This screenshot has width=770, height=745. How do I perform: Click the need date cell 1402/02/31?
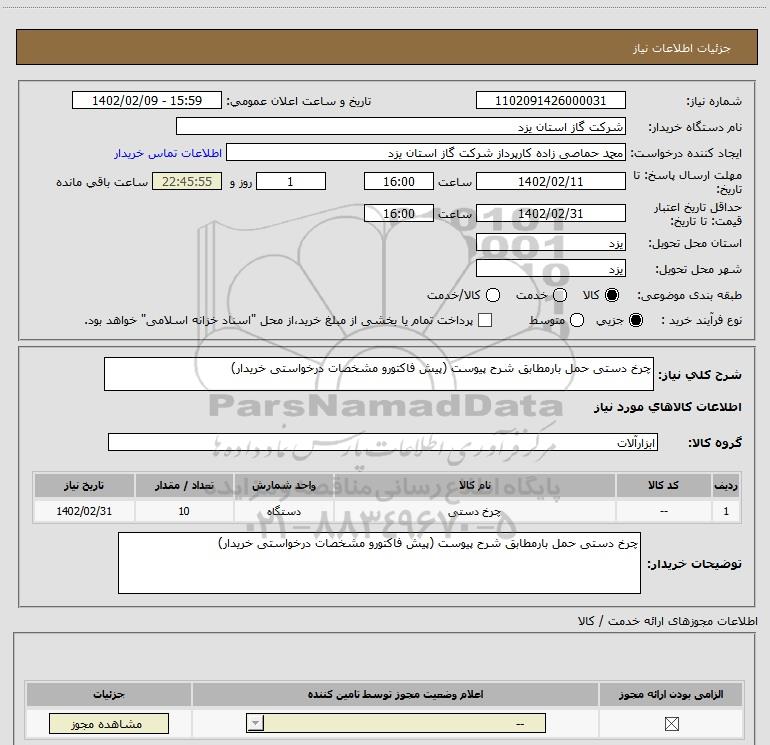[x=84, y=511]
